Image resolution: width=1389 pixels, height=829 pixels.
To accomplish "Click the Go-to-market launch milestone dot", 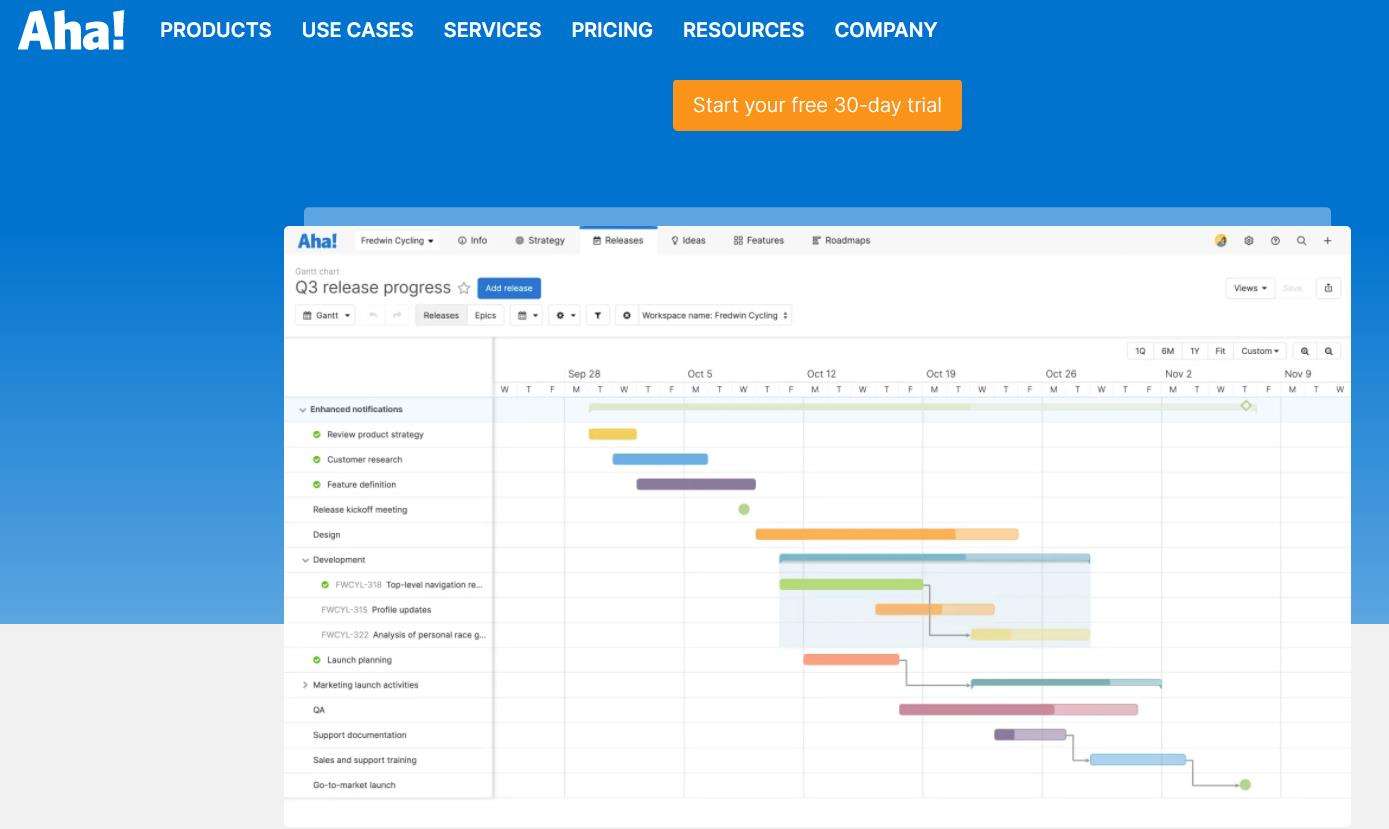I will [x=1245, y=785].
